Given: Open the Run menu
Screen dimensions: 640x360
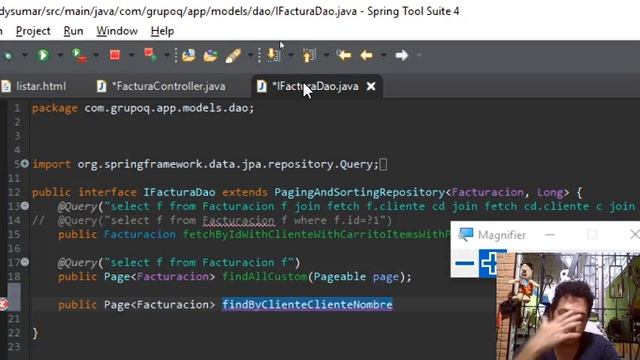Looking at the screenshot, I should [x=73, y=31].
